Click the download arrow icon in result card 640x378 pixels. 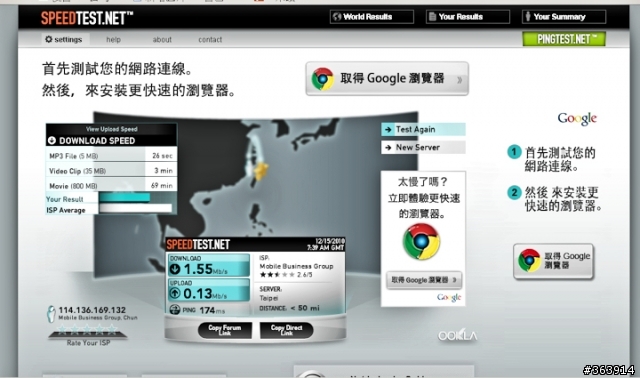pyautogui.click(x=175, y=269)
